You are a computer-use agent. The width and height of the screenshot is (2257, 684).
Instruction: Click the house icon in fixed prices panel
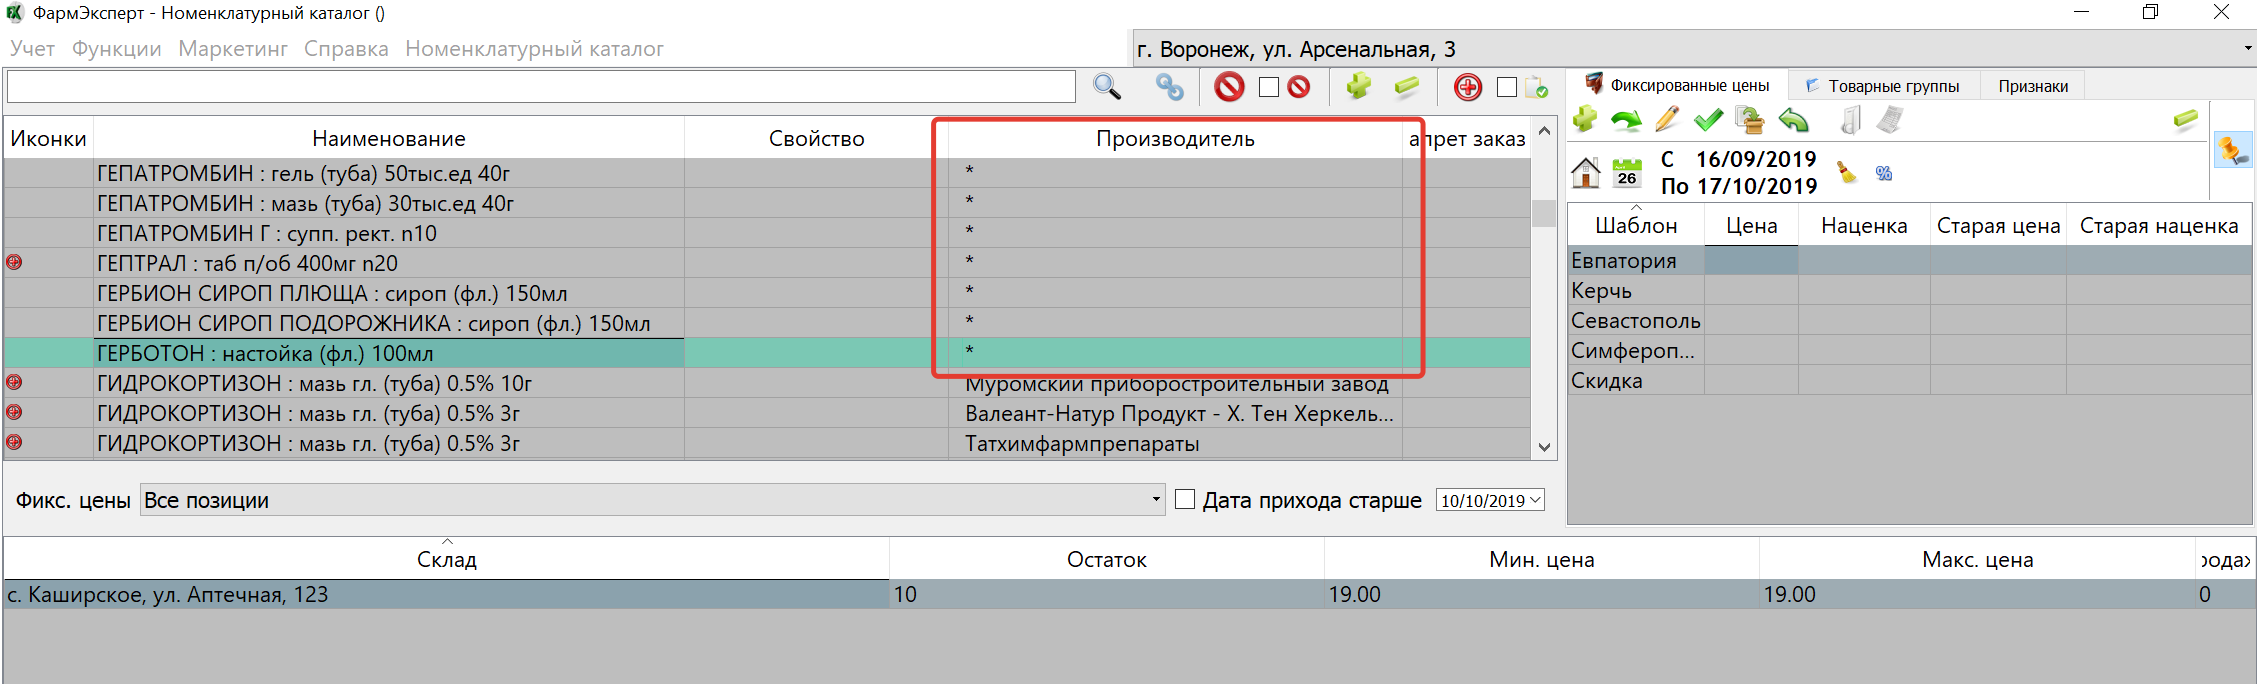coord(1586,173)
